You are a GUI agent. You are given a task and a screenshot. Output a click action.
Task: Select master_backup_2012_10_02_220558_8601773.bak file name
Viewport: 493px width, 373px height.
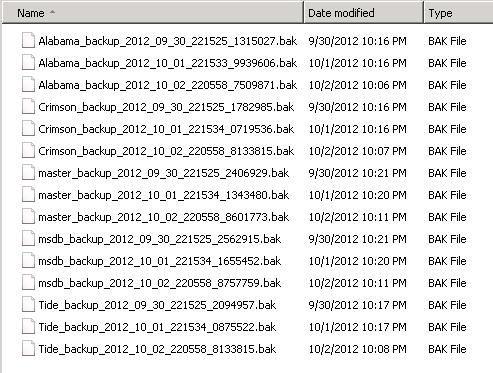(x=164, y=217)
